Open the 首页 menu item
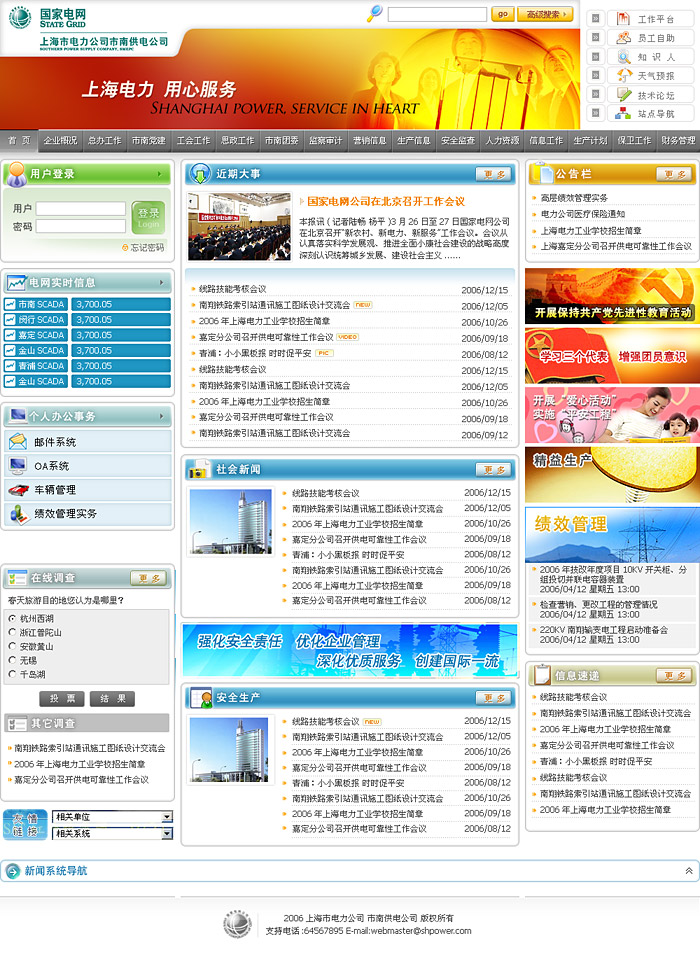The width and height of the screenshot is (700, 957). click(19, 140)
